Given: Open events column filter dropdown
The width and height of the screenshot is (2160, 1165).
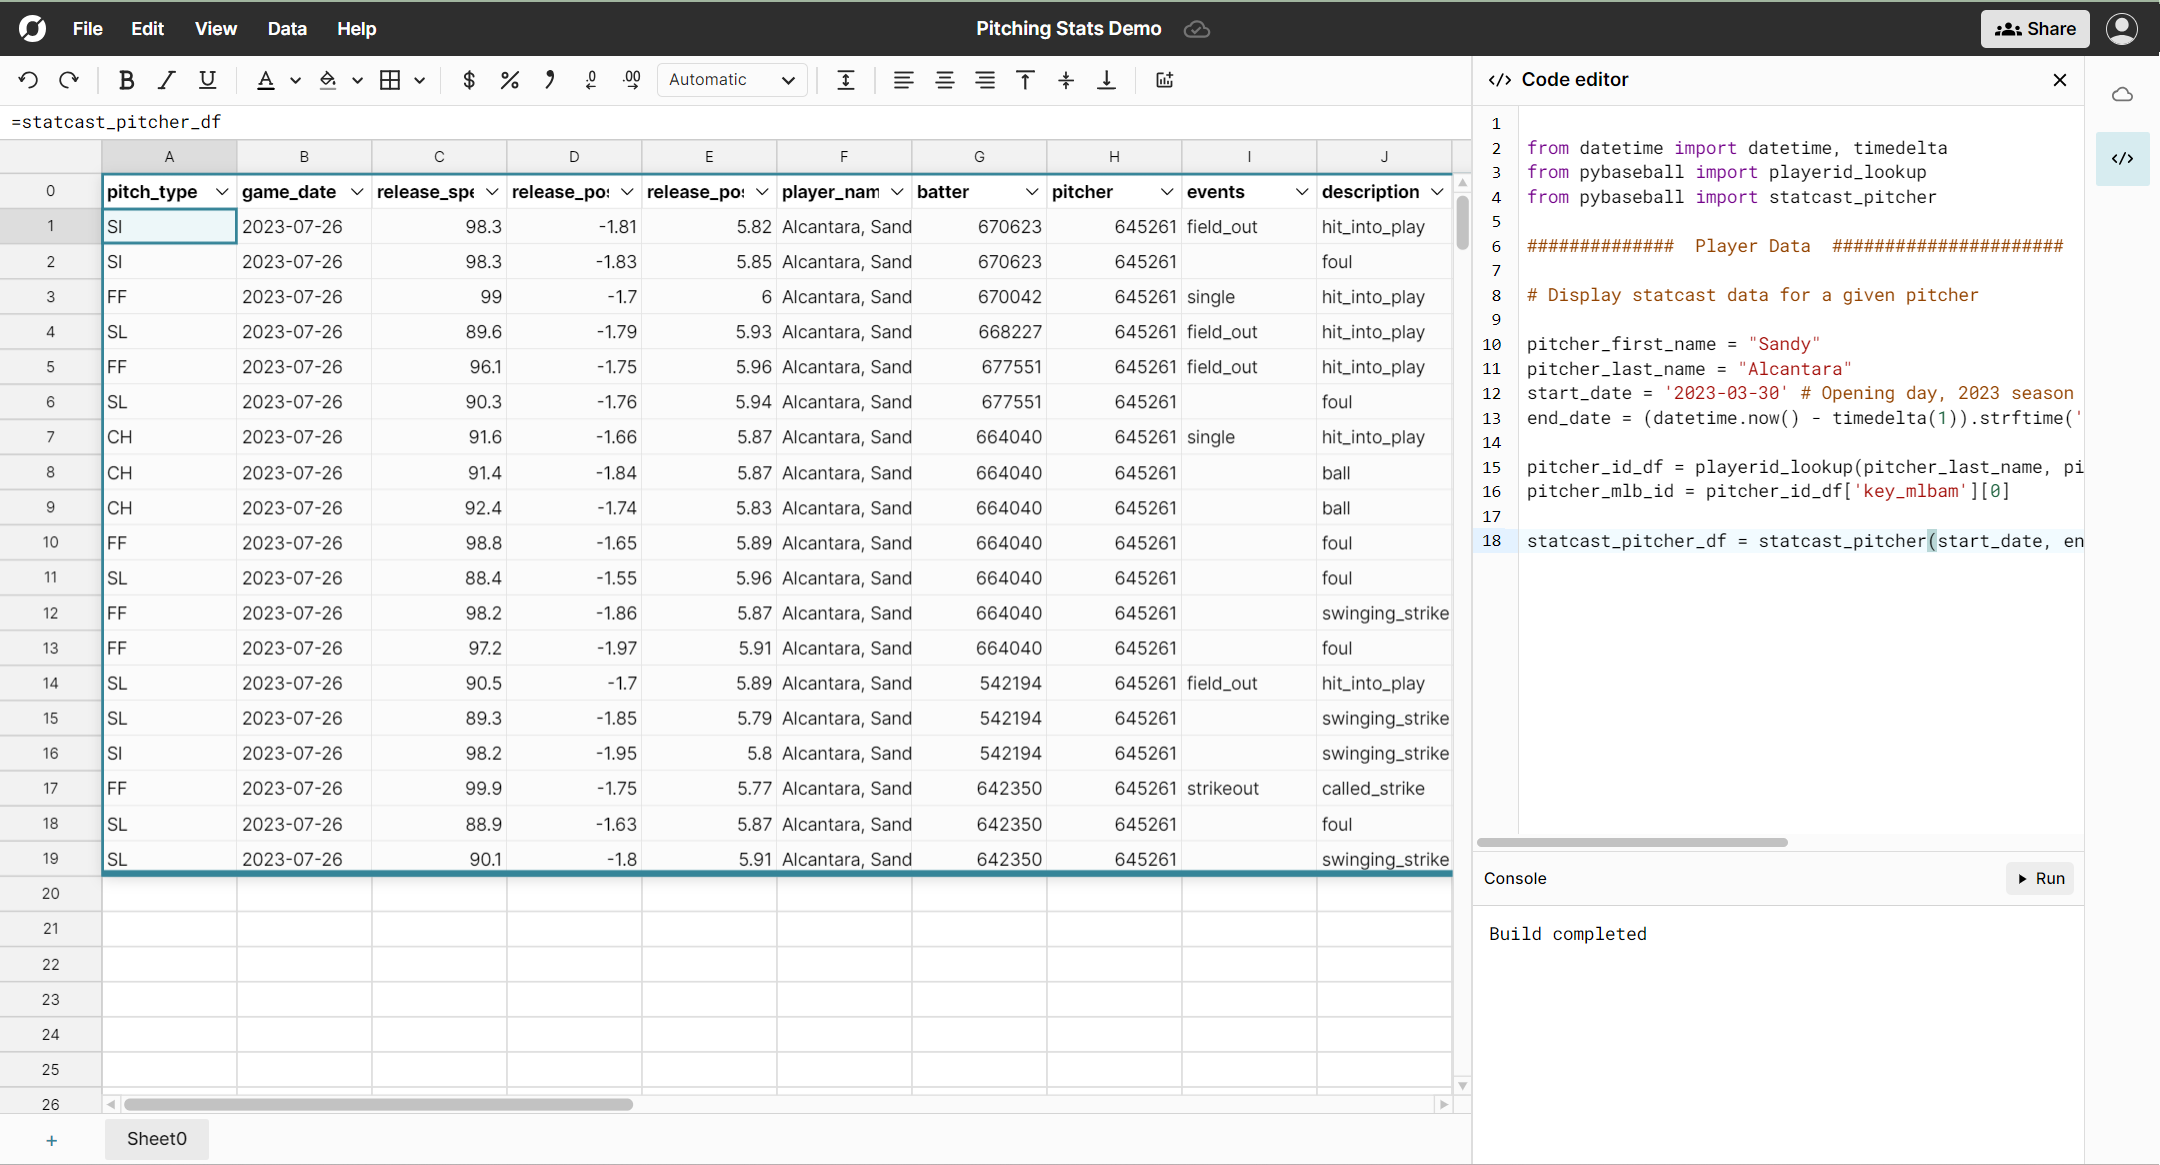Looking at the screenshot, I should 1301,191.
